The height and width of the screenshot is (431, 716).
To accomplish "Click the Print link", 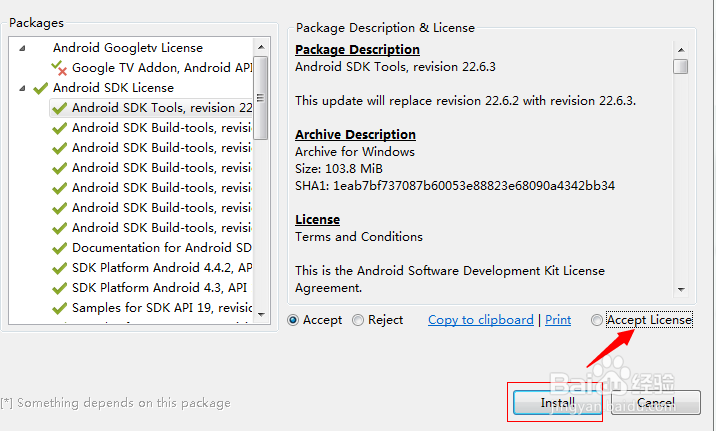I will coord(558,320).
